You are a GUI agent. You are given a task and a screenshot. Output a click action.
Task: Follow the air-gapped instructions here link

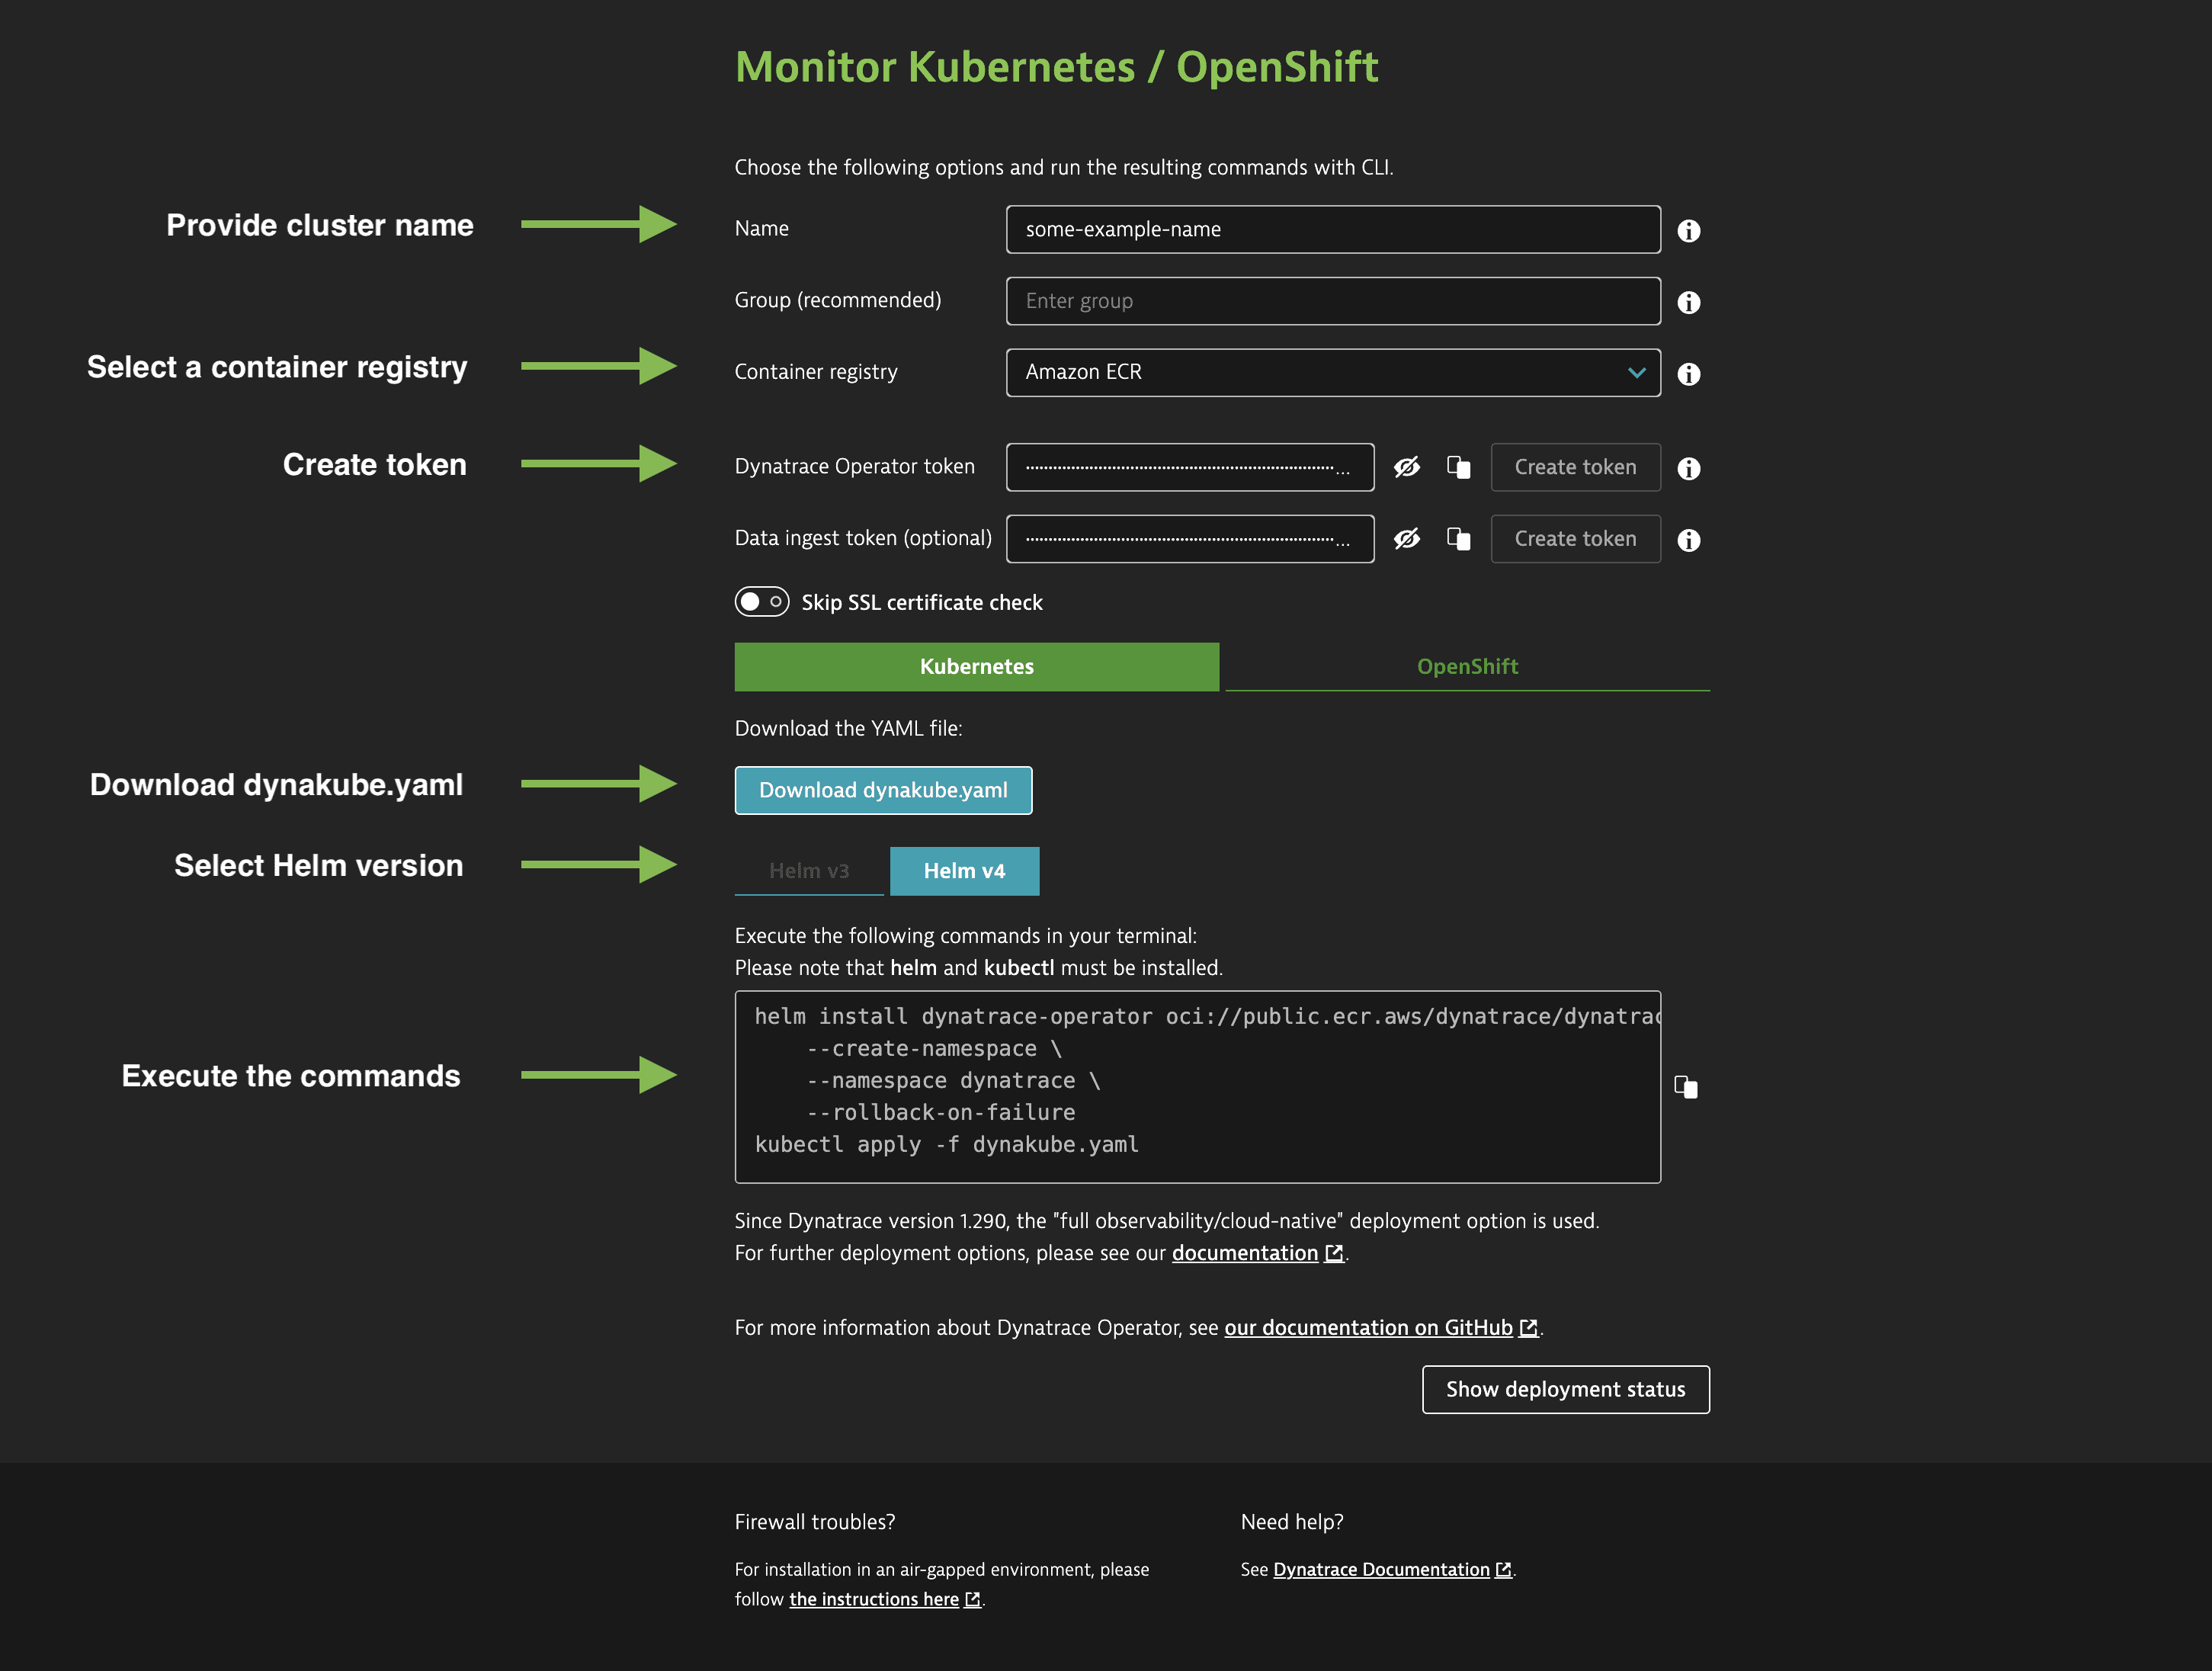885,1600
